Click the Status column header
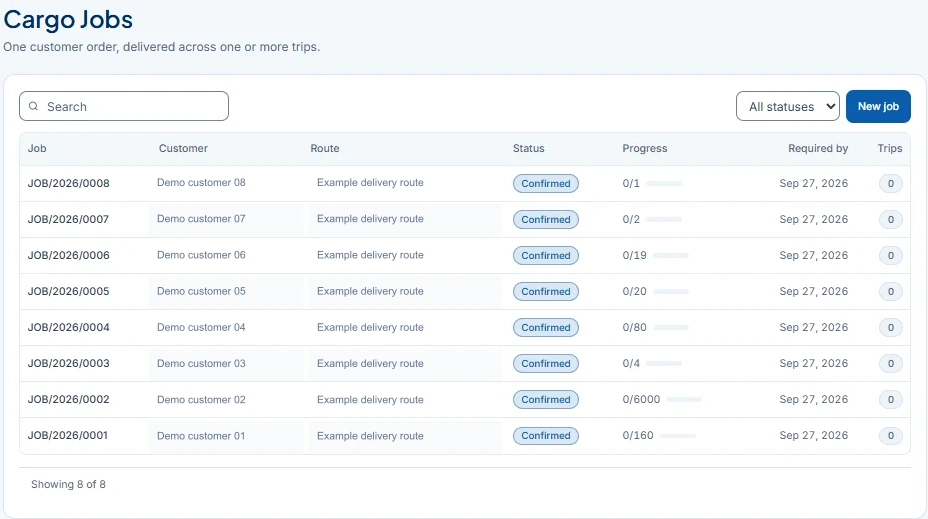Viewport: 928px width, 519px height. (x=529, y=149)
